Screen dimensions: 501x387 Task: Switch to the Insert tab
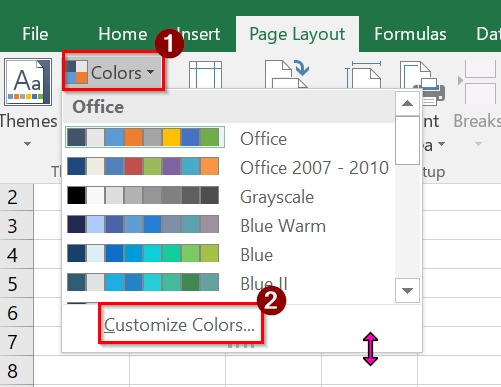pyautogui.click(x=199, y=34)
